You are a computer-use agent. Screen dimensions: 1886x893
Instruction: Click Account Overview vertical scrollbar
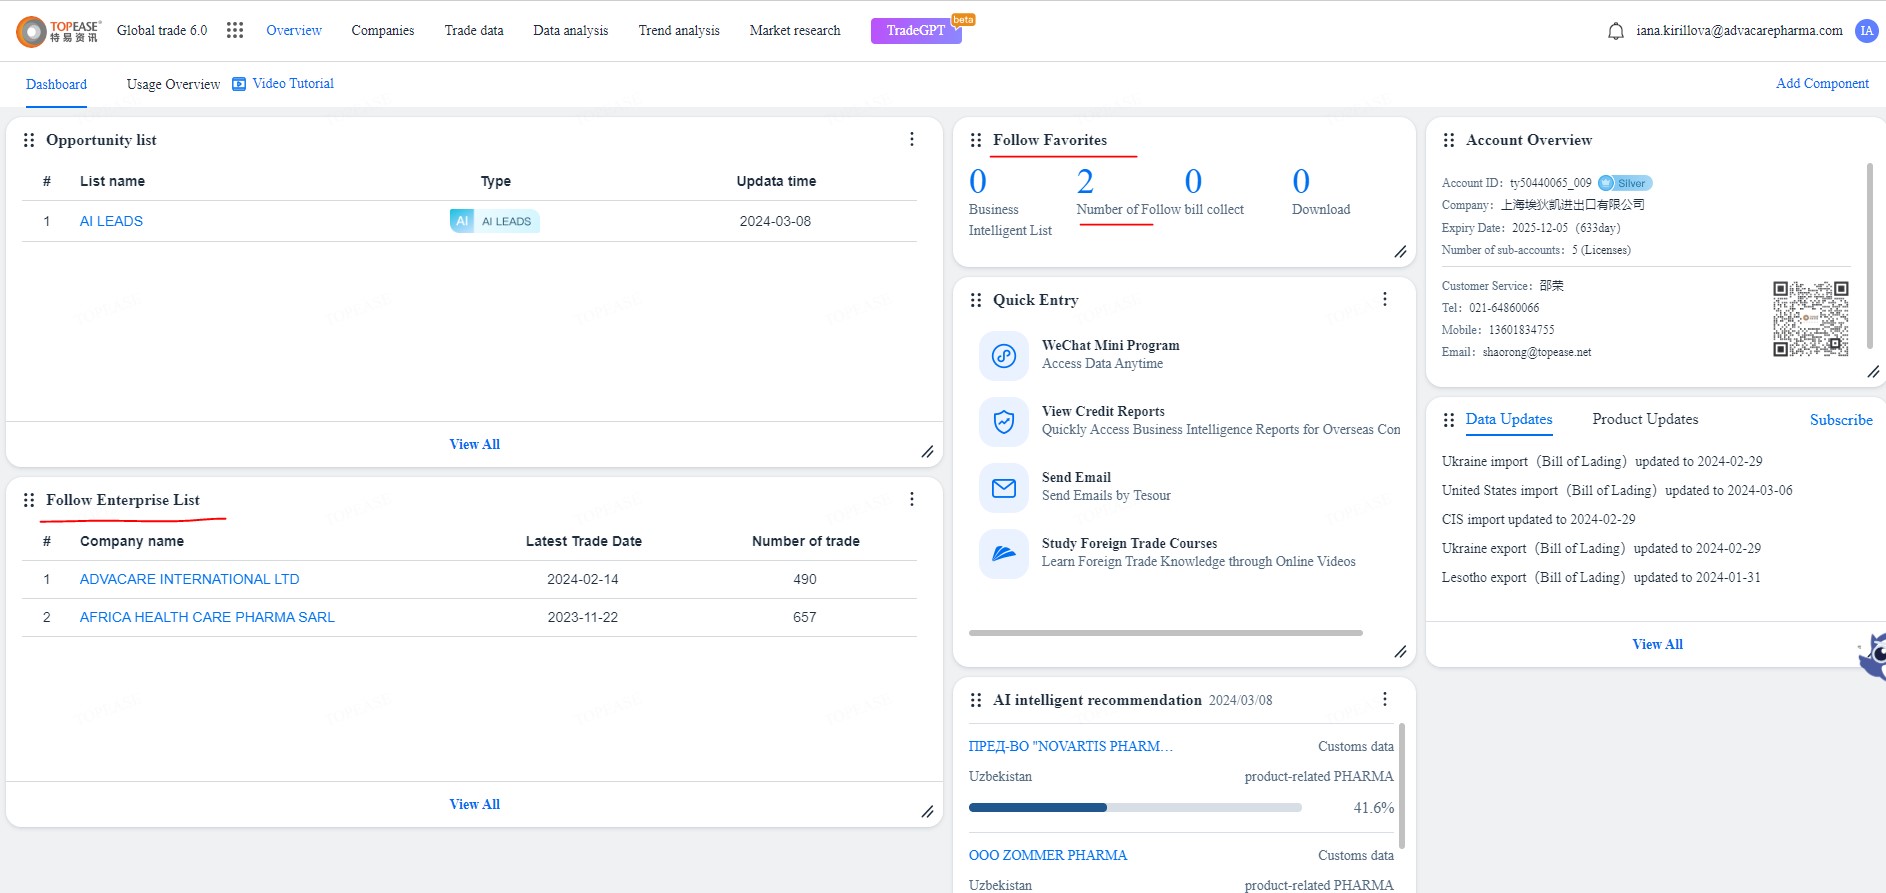tap(1870, 256)
